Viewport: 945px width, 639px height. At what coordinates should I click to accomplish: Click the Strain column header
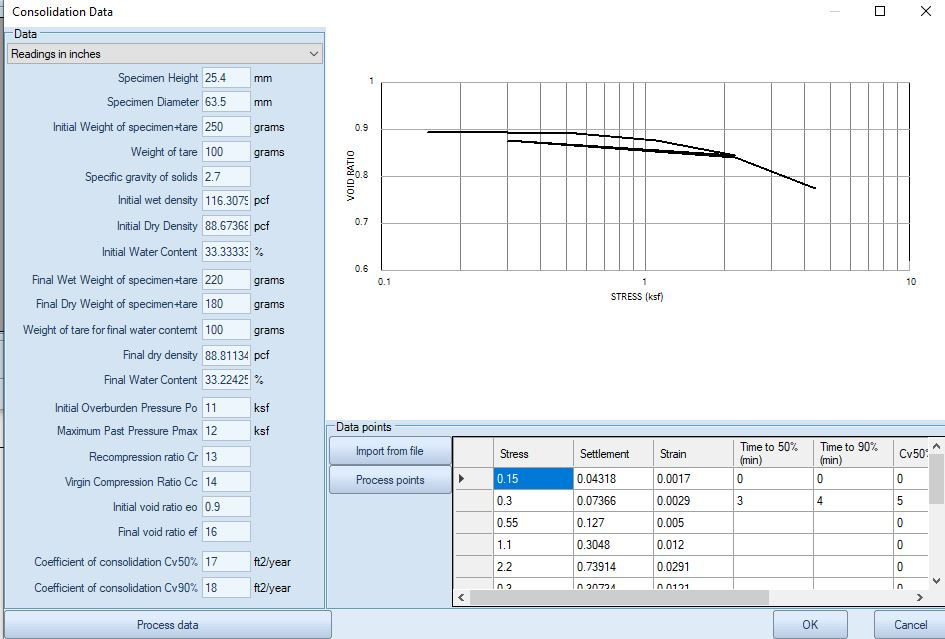pyautogui.click(x=693, y=453)
